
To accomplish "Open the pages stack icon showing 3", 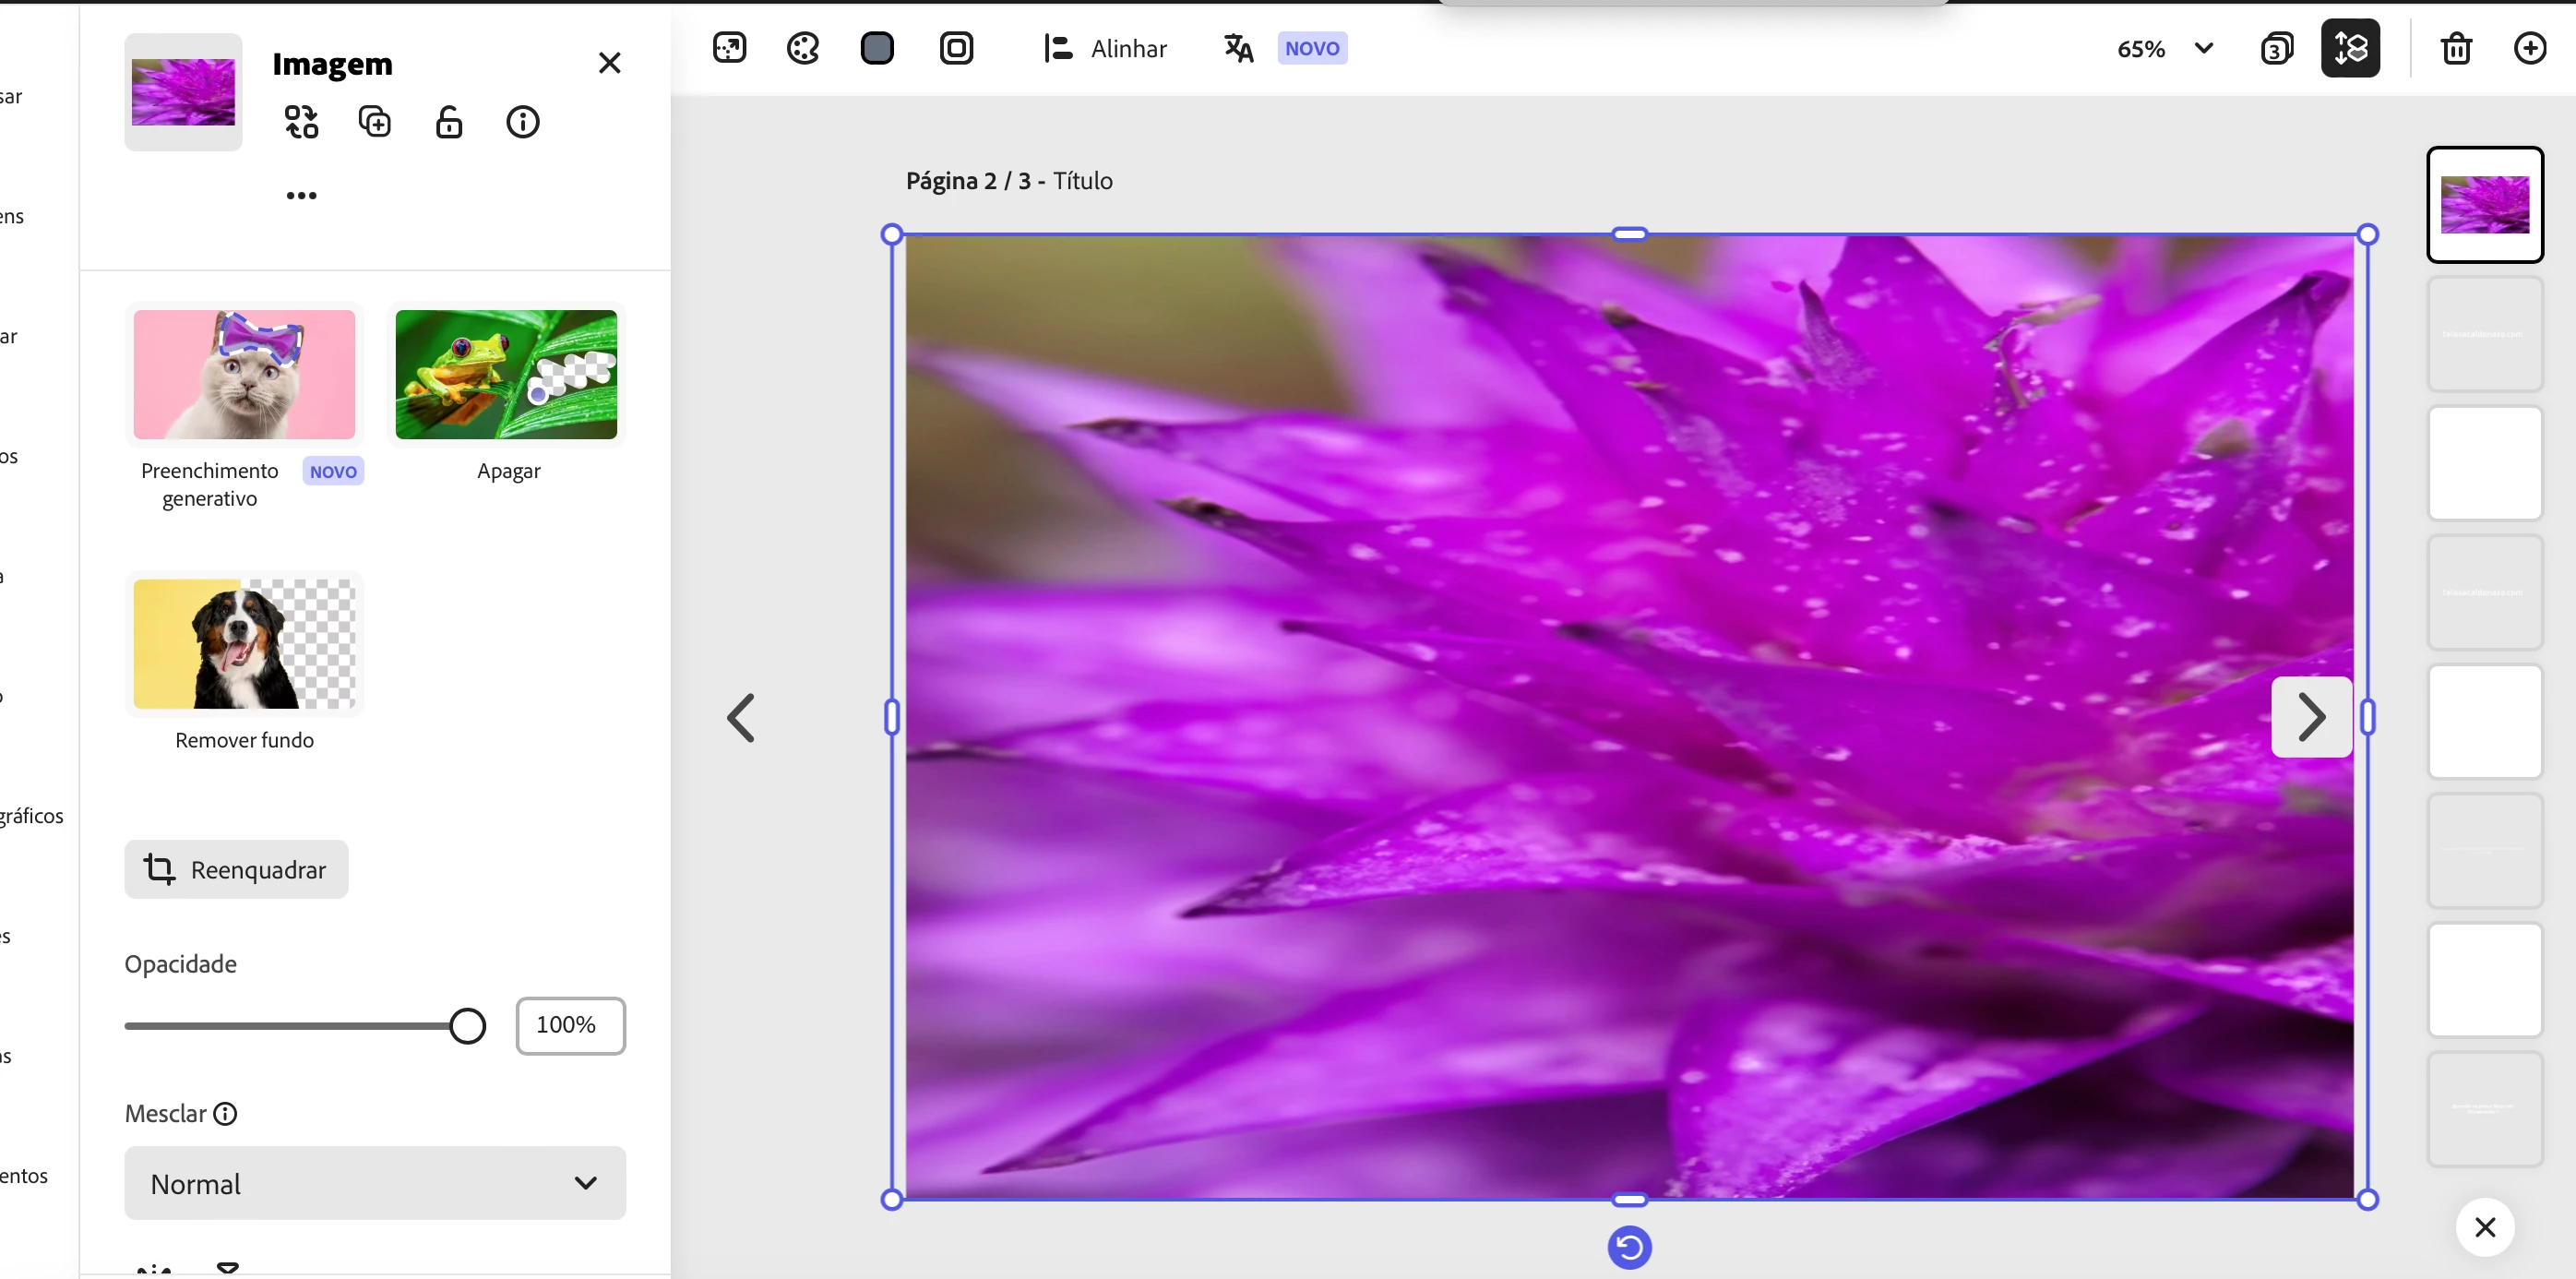I will [2276, 48].
